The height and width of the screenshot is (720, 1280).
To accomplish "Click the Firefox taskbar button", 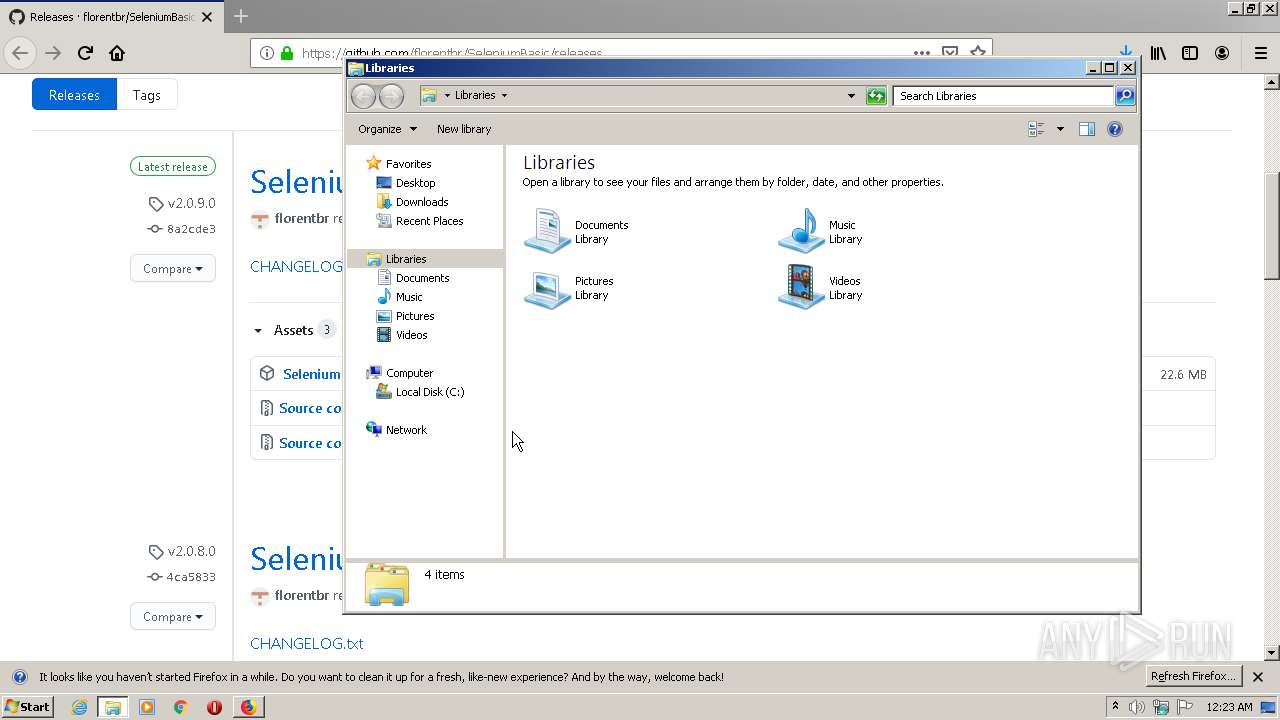I will (x=248, y=707).
